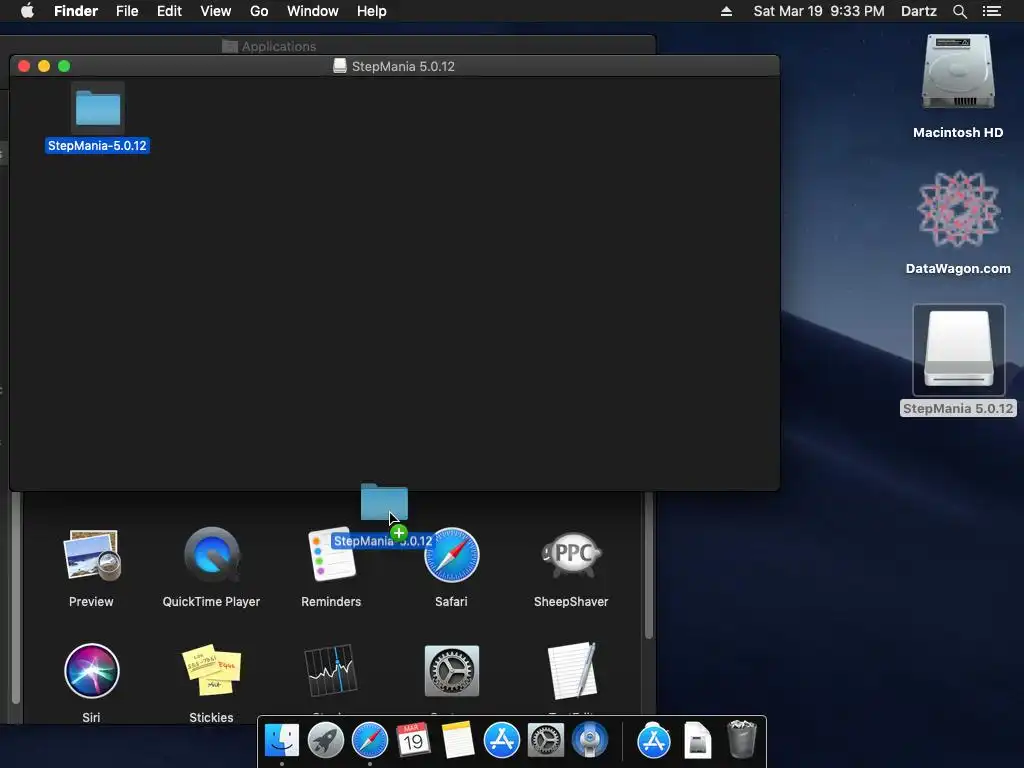This screenshot has width=1024, height=768.
Task: Open QuickTime Player in Applications window
Action: [x=212, y=556]
